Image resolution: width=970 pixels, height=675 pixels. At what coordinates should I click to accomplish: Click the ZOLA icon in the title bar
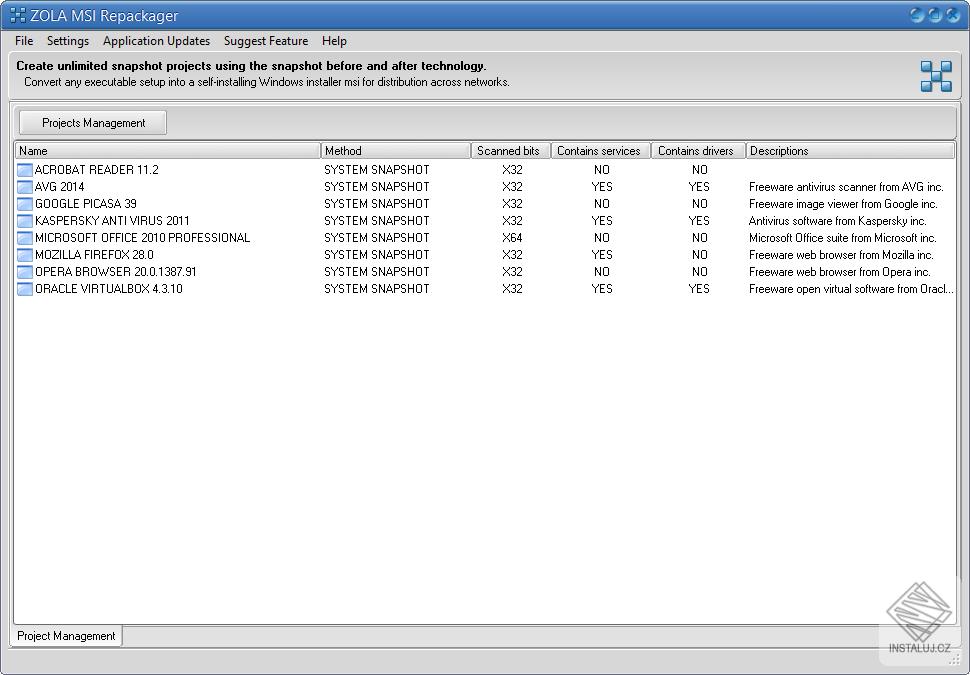pyautogui.click(x=16, y=15)
